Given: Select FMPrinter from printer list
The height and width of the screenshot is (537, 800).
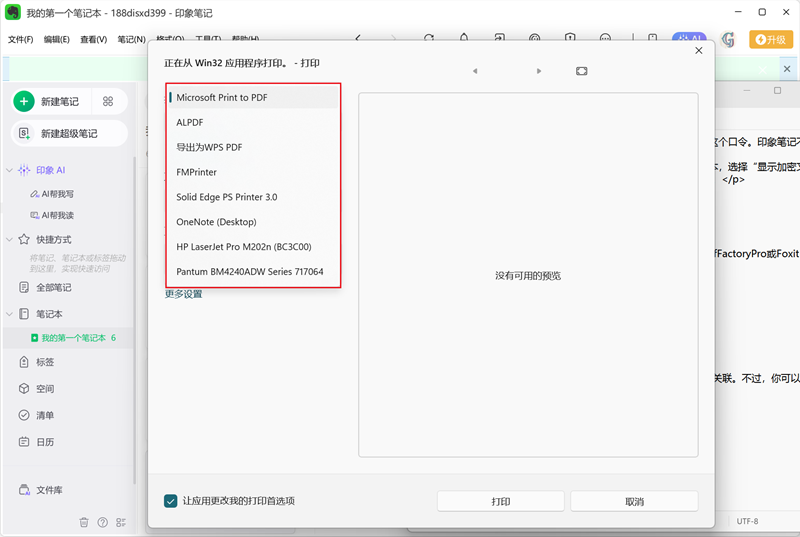Looking at the screenshot, I should point(253,172).
